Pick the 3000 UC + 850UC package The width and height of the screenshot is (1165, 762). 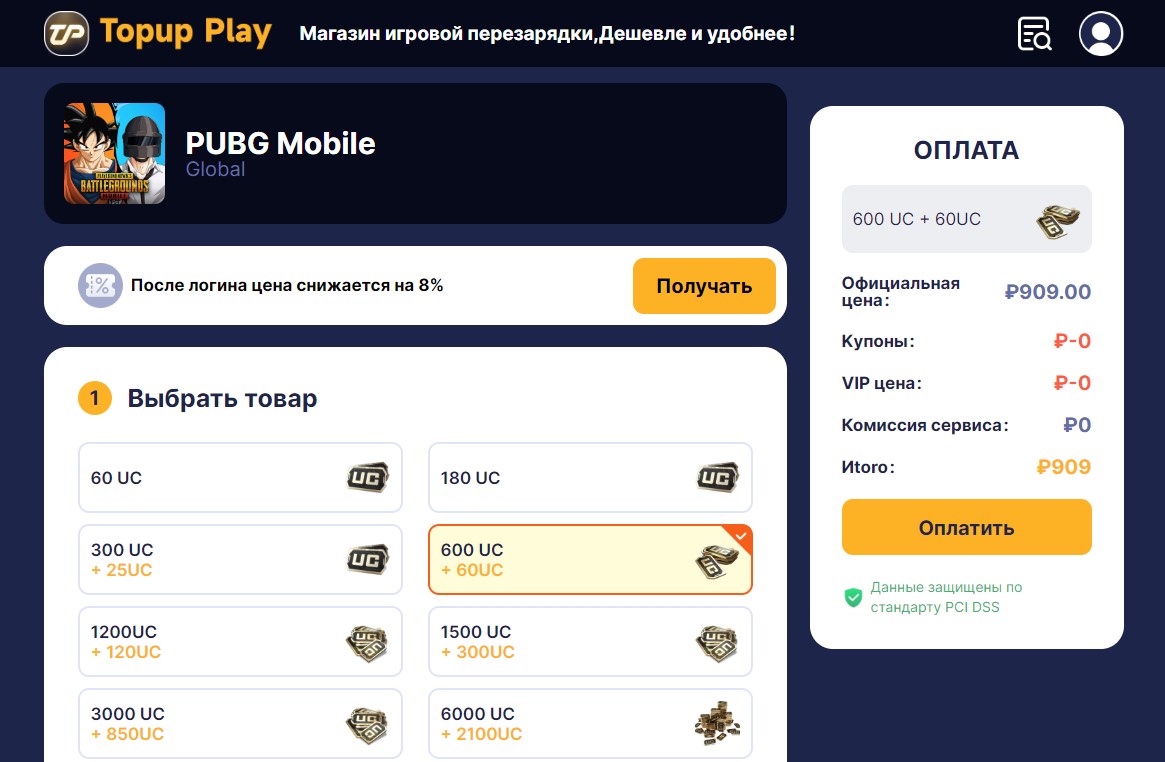coord(240,723)
